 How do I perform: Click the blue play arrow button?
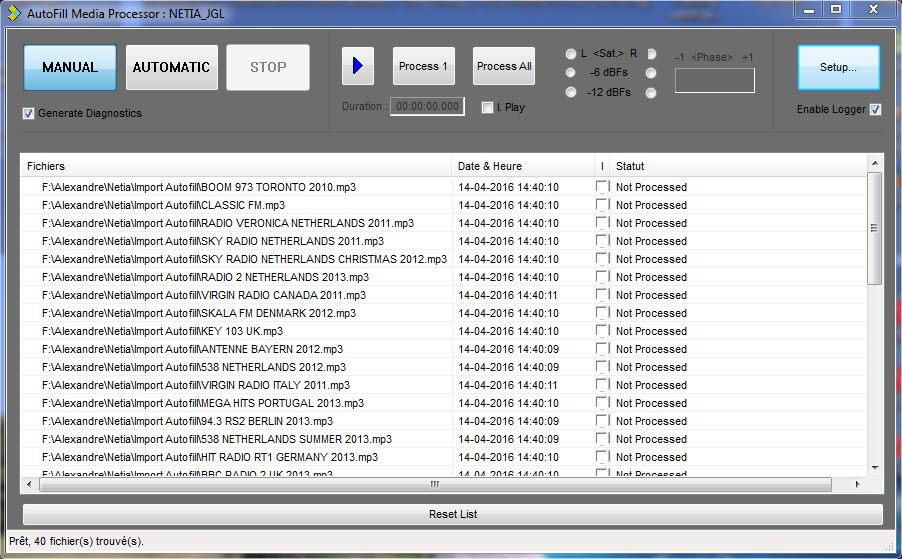[x=357, y=67]
